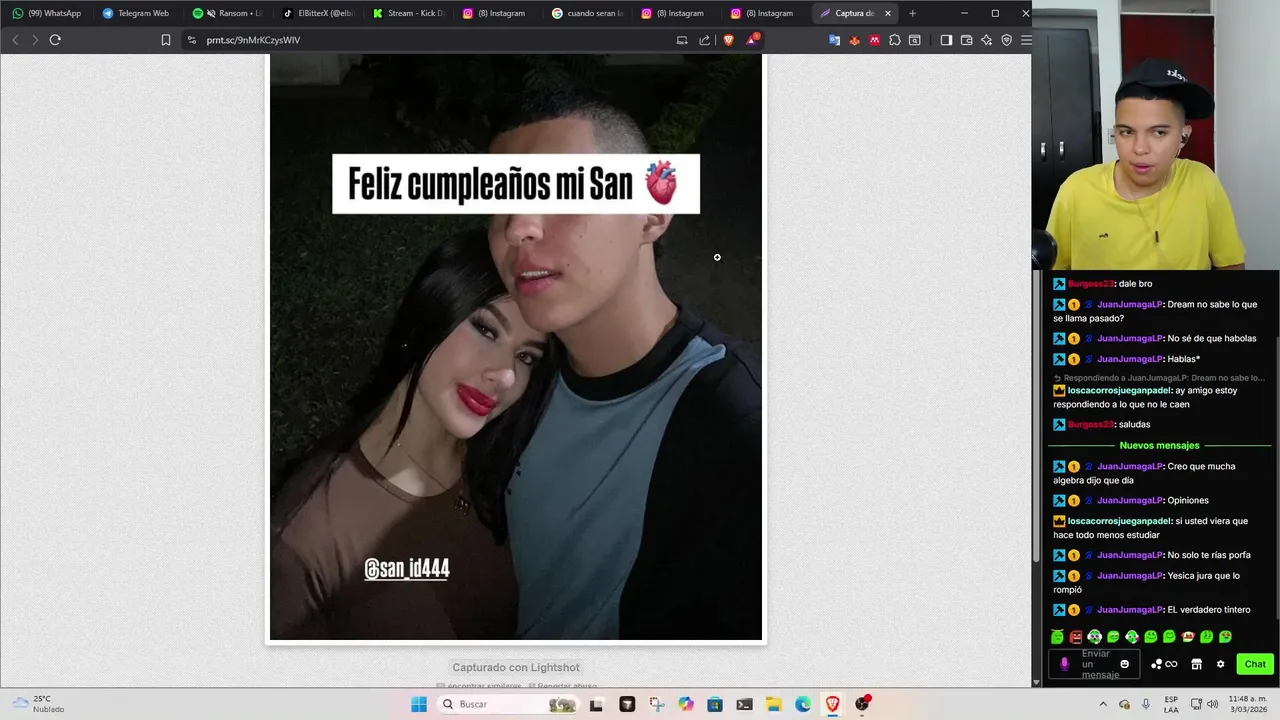Open channel points dots icon
The image size is (1280, 720).
(x=1157, y=664)
